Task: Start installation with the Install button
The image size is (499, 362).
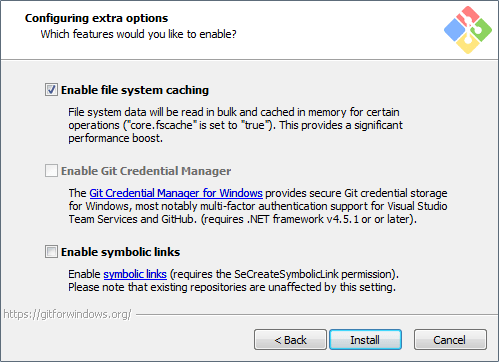Action: pos(365,340)
